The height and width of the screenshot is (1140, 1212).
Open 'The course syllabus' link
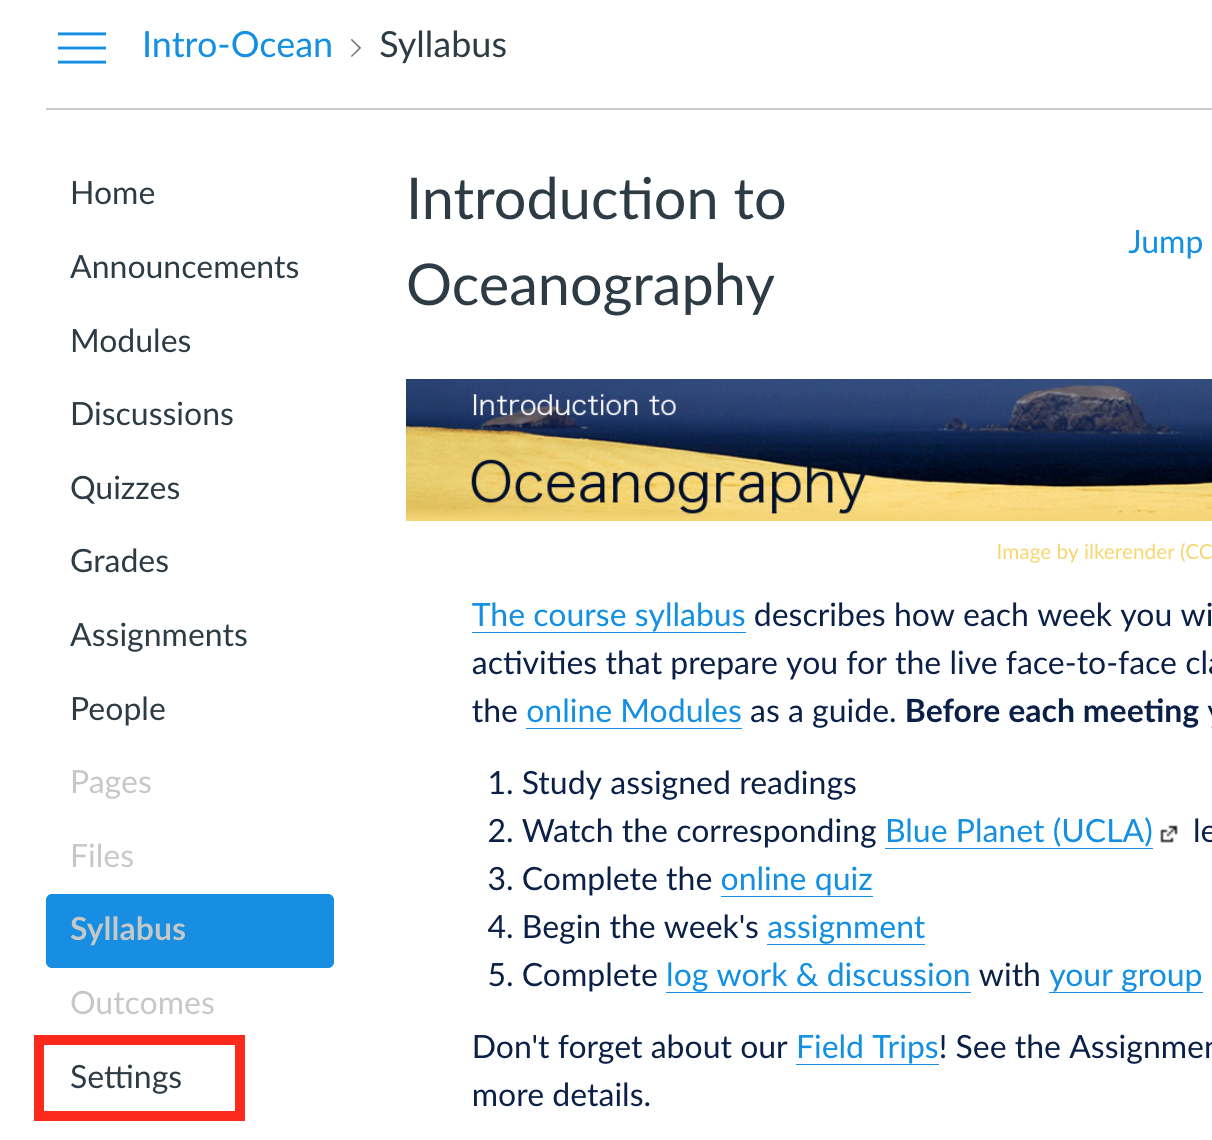(x=608, y=615)
